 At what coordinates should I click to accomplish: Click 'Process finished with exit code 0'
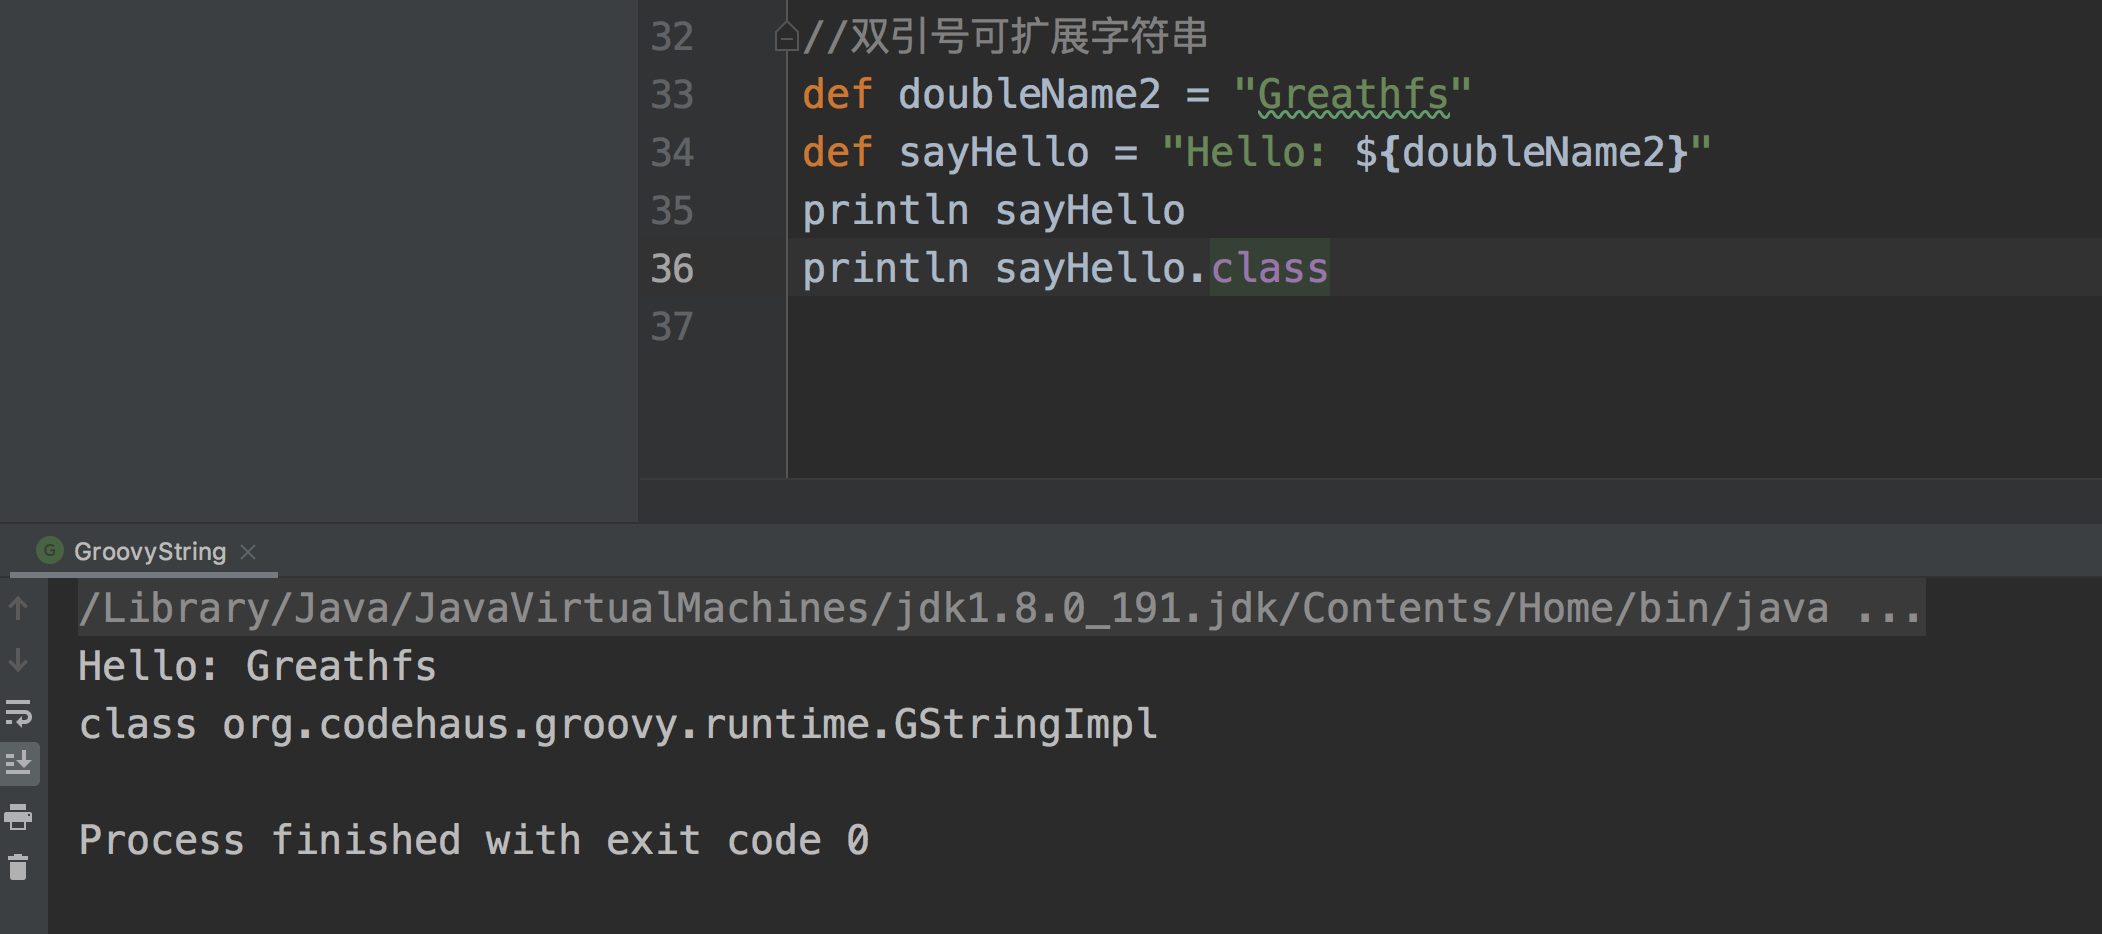coord(474,840)
